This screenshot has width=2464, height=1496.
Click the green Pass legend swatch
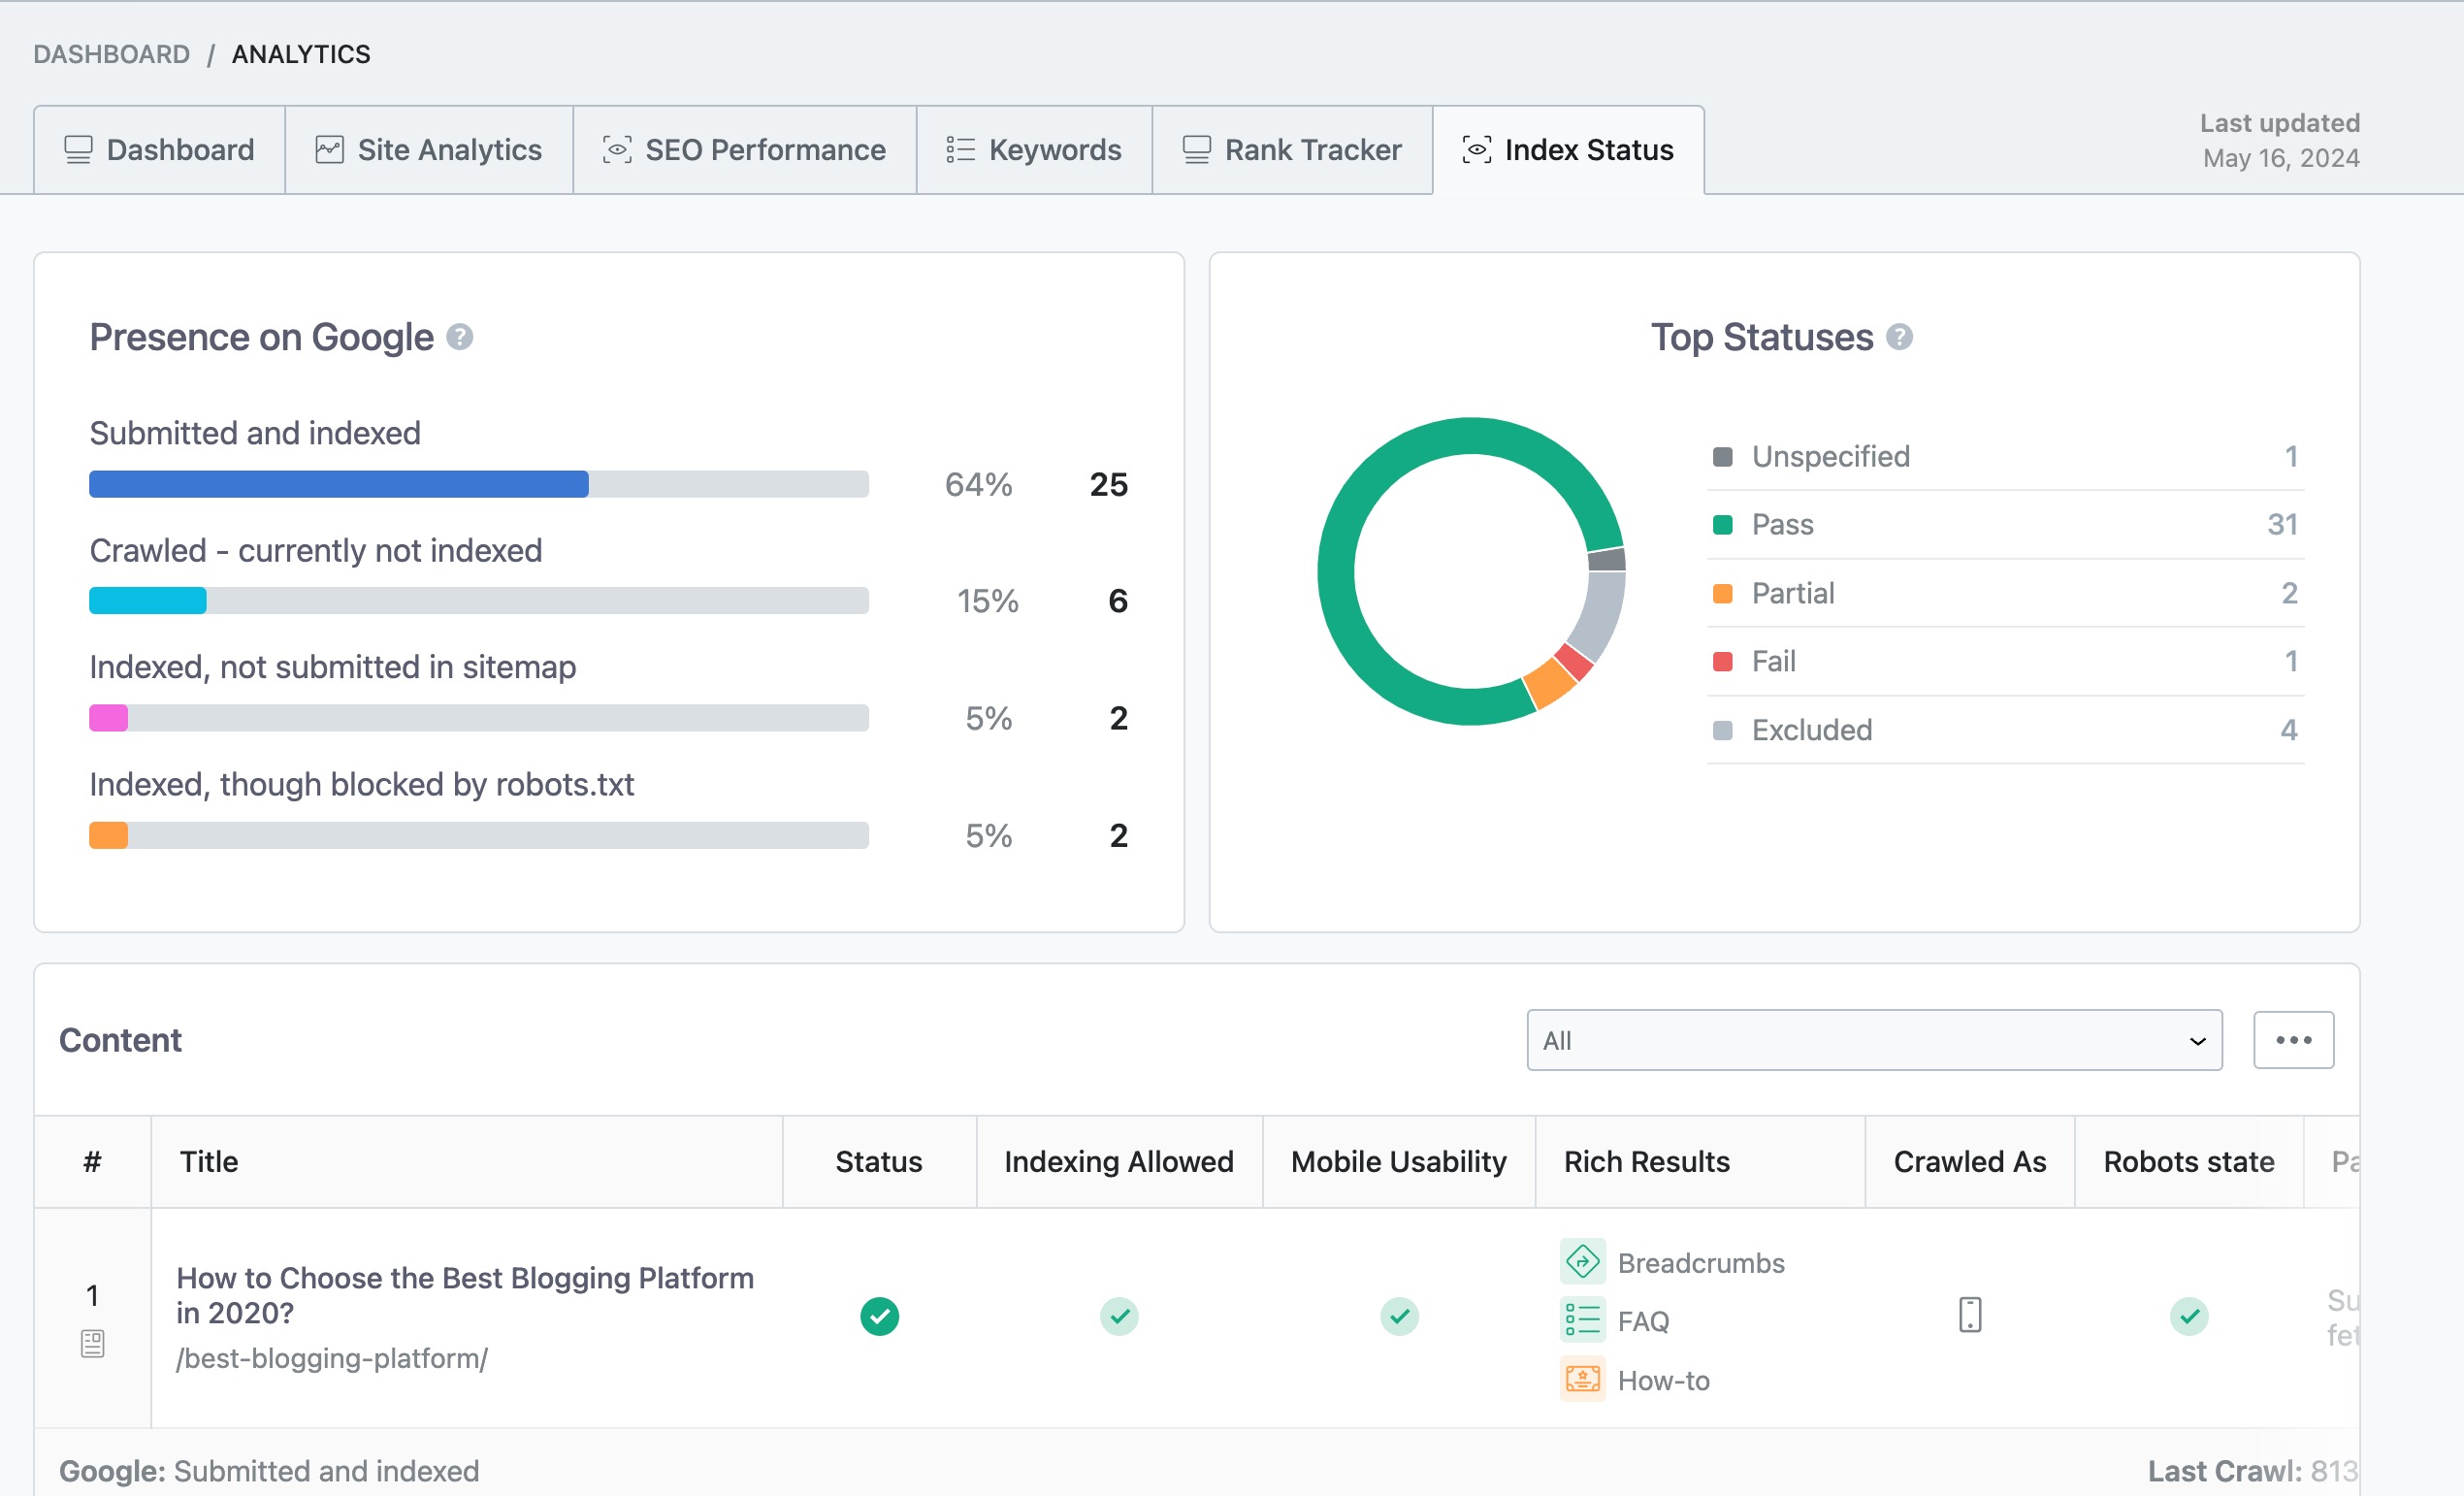click(x=1722, y=525)
